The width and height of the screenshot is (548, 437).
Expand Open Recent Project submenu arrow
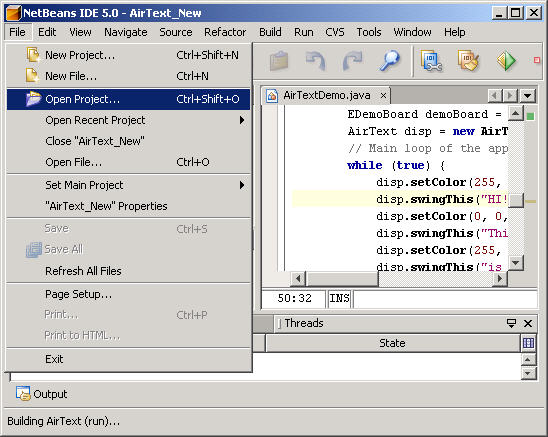pyautogui.click(x=242, y=120)
